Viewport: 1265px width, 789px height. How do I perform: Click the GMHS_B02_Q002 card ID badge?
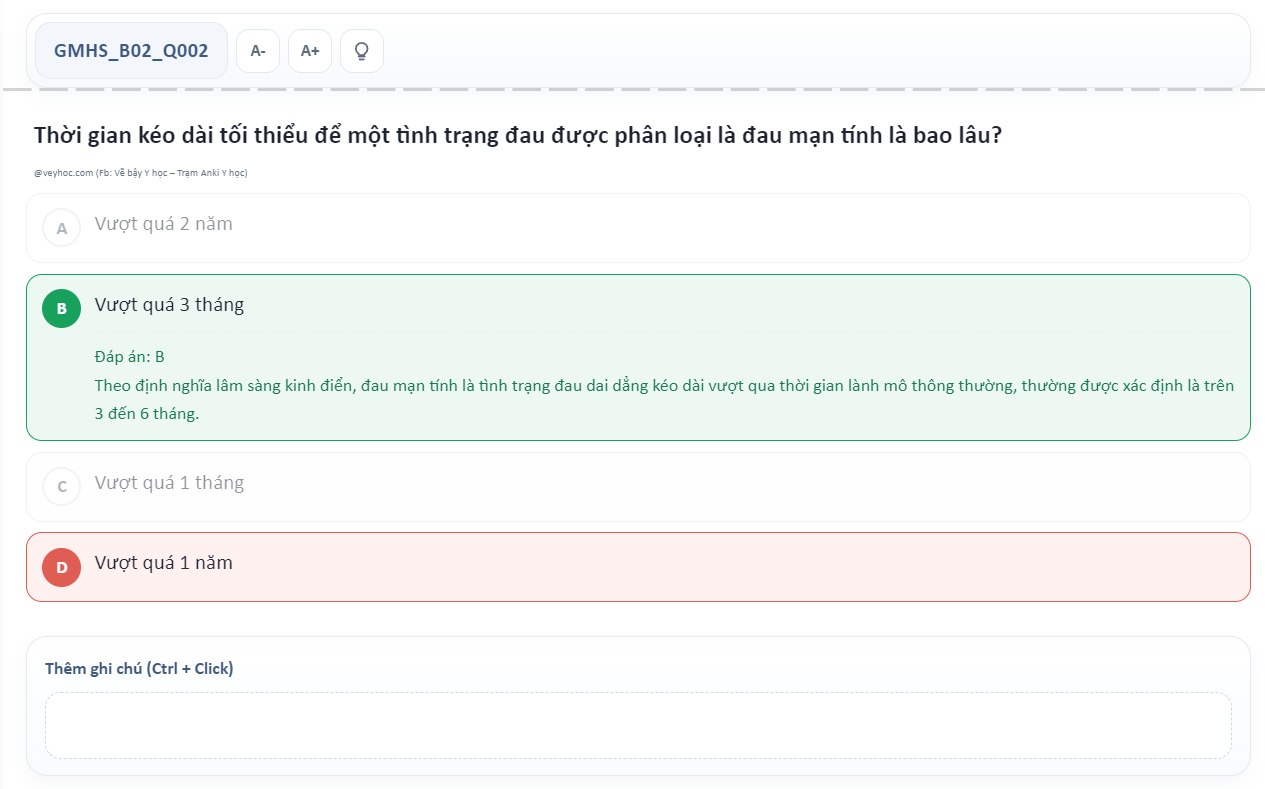[131, 51]
